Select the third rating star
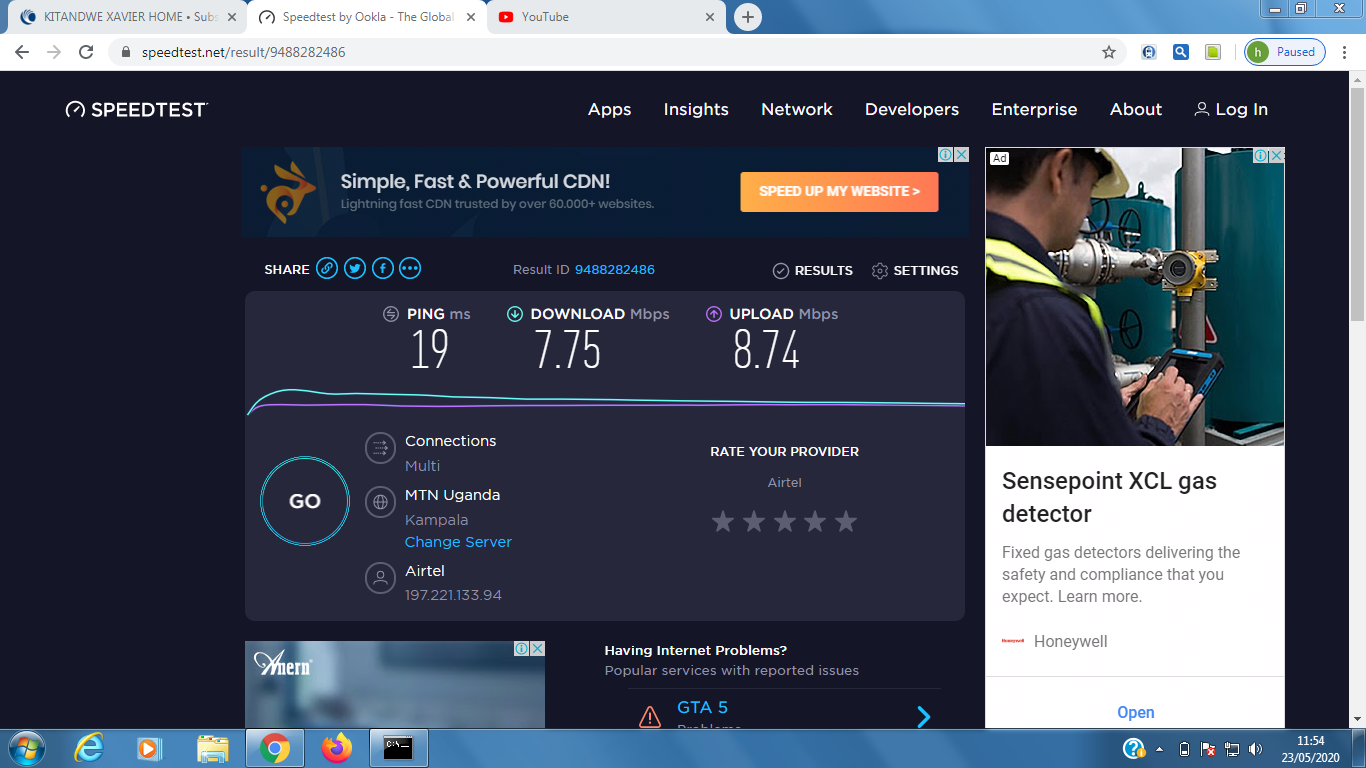 785,521
